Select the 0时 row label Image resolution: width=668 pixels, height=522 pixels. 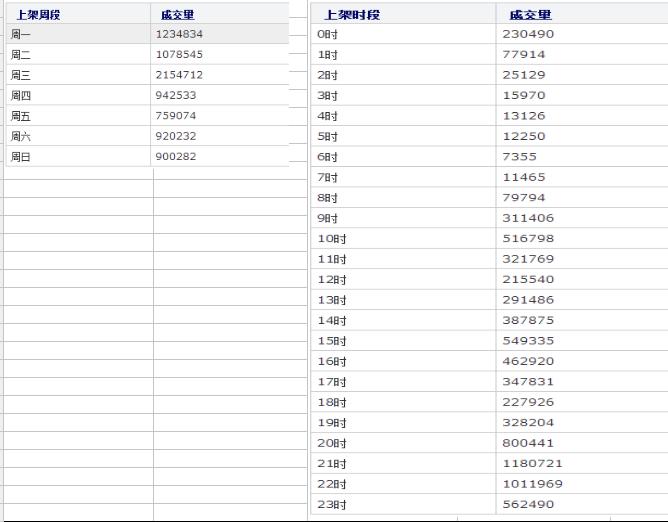coord(327,34)
